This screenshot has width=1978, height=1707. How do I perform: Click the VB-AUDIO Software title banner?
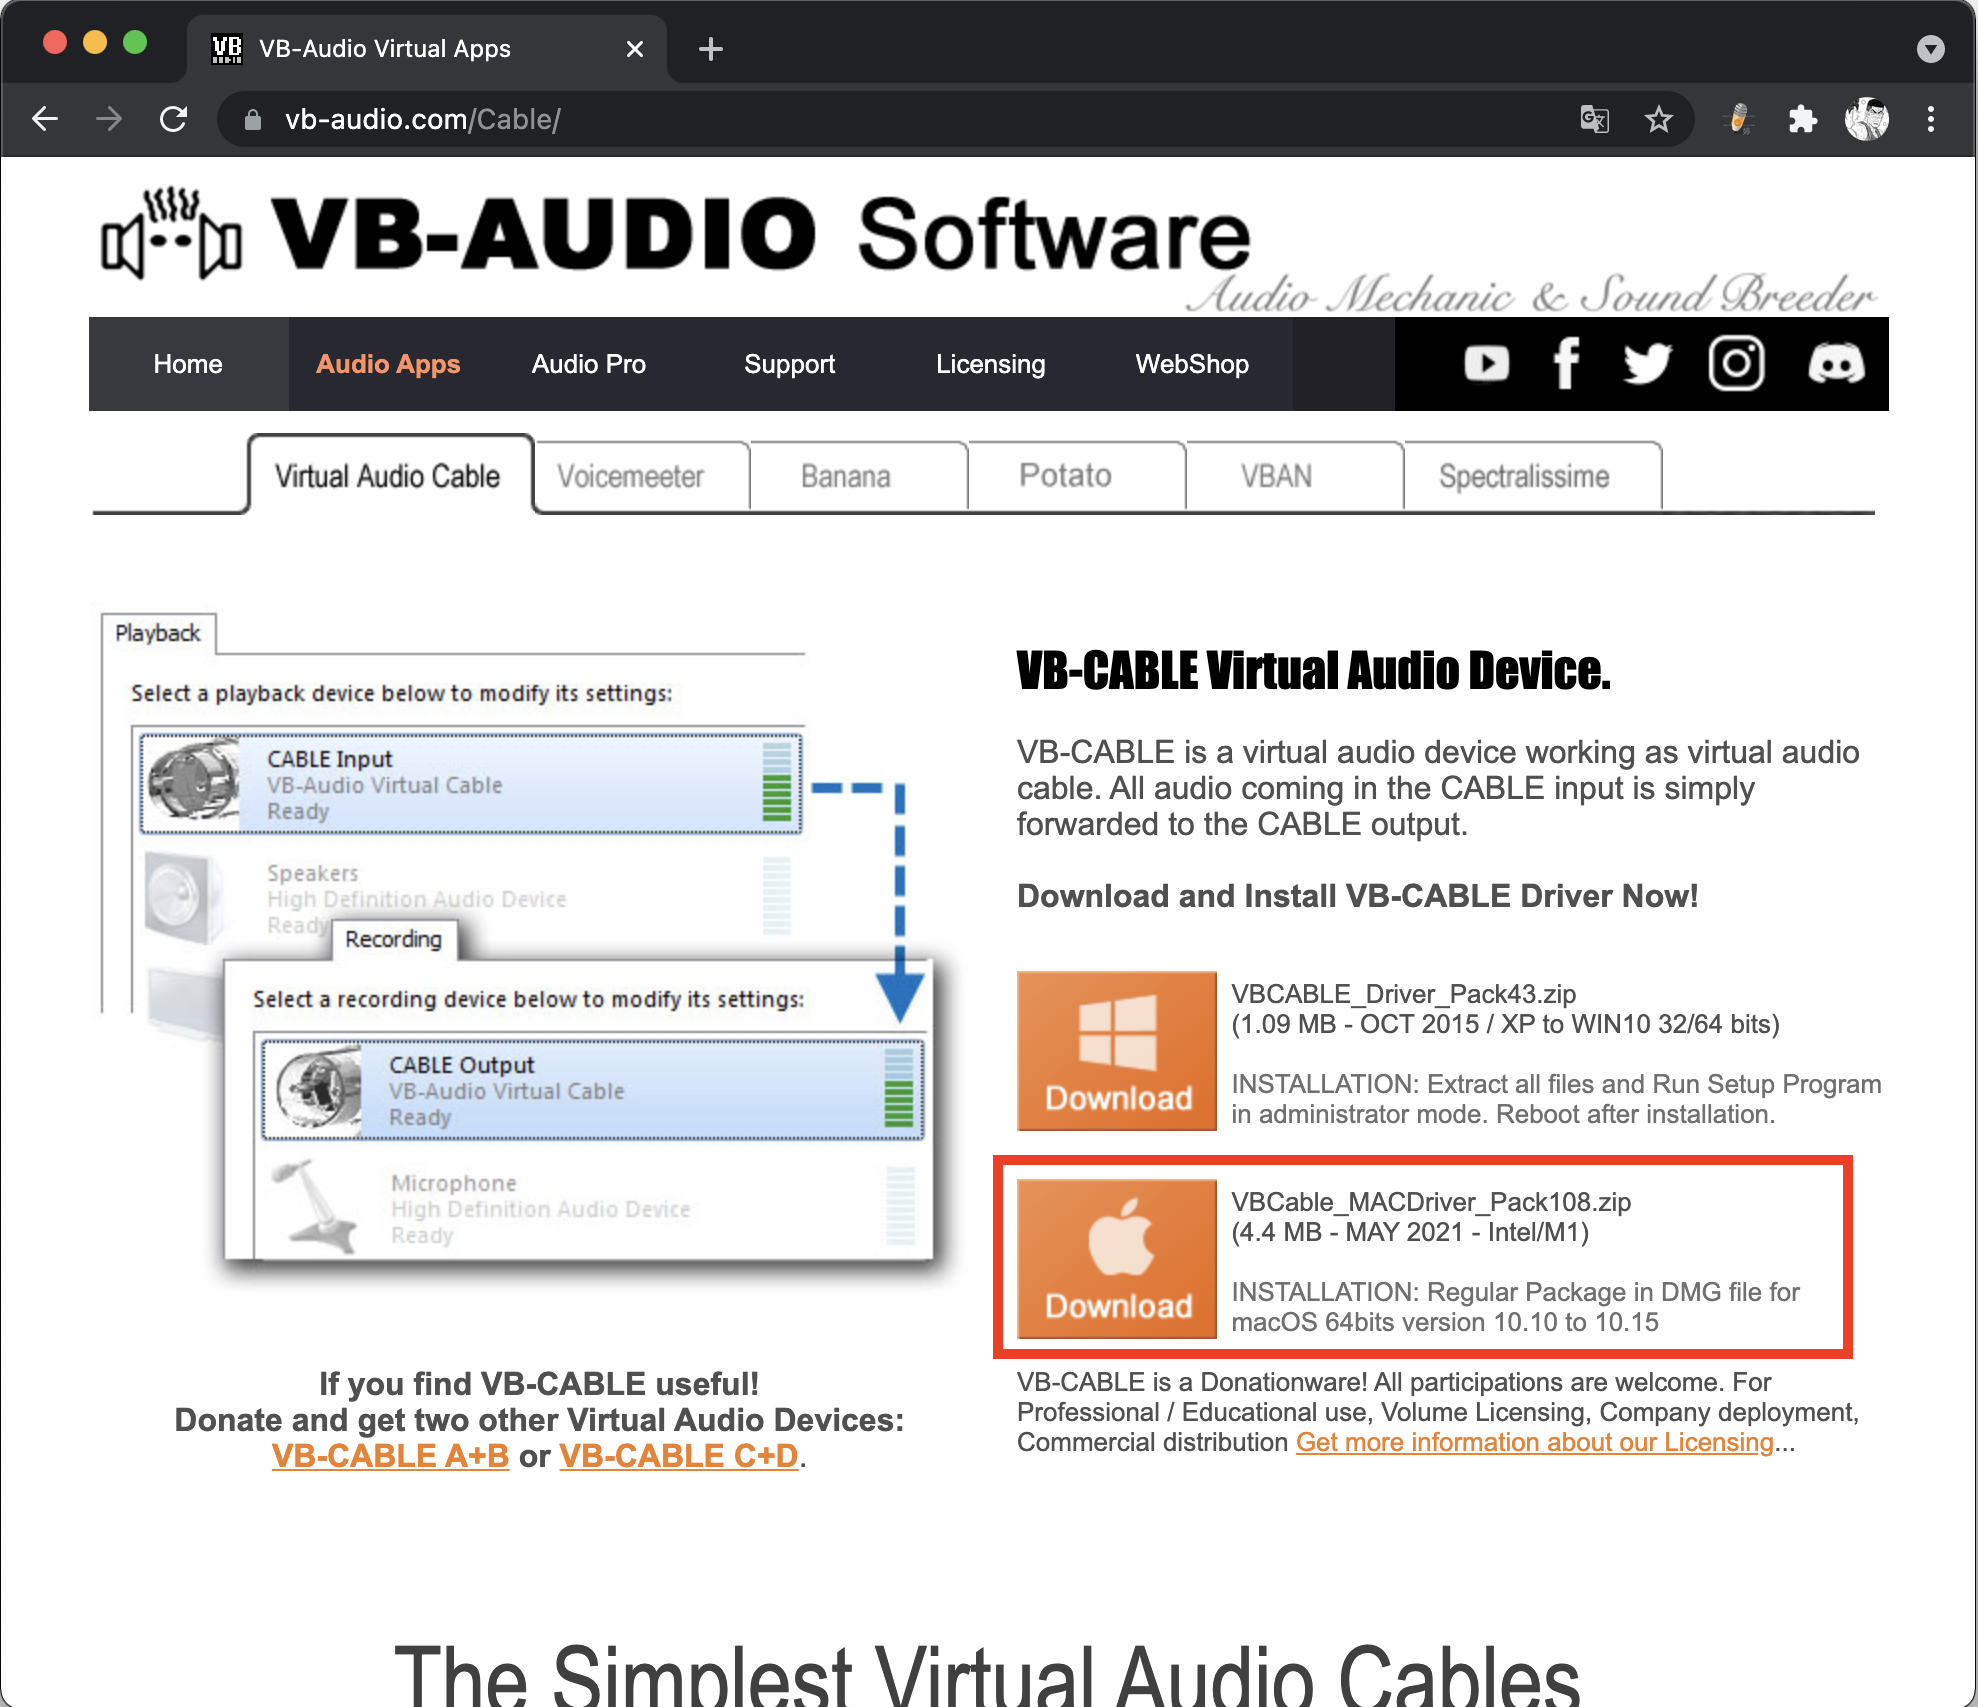[760, 234]
